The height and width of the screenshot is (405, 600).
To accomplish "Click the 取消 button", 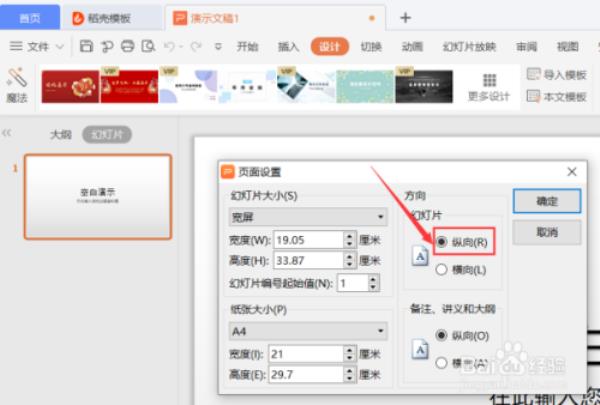I will point(546,232).
